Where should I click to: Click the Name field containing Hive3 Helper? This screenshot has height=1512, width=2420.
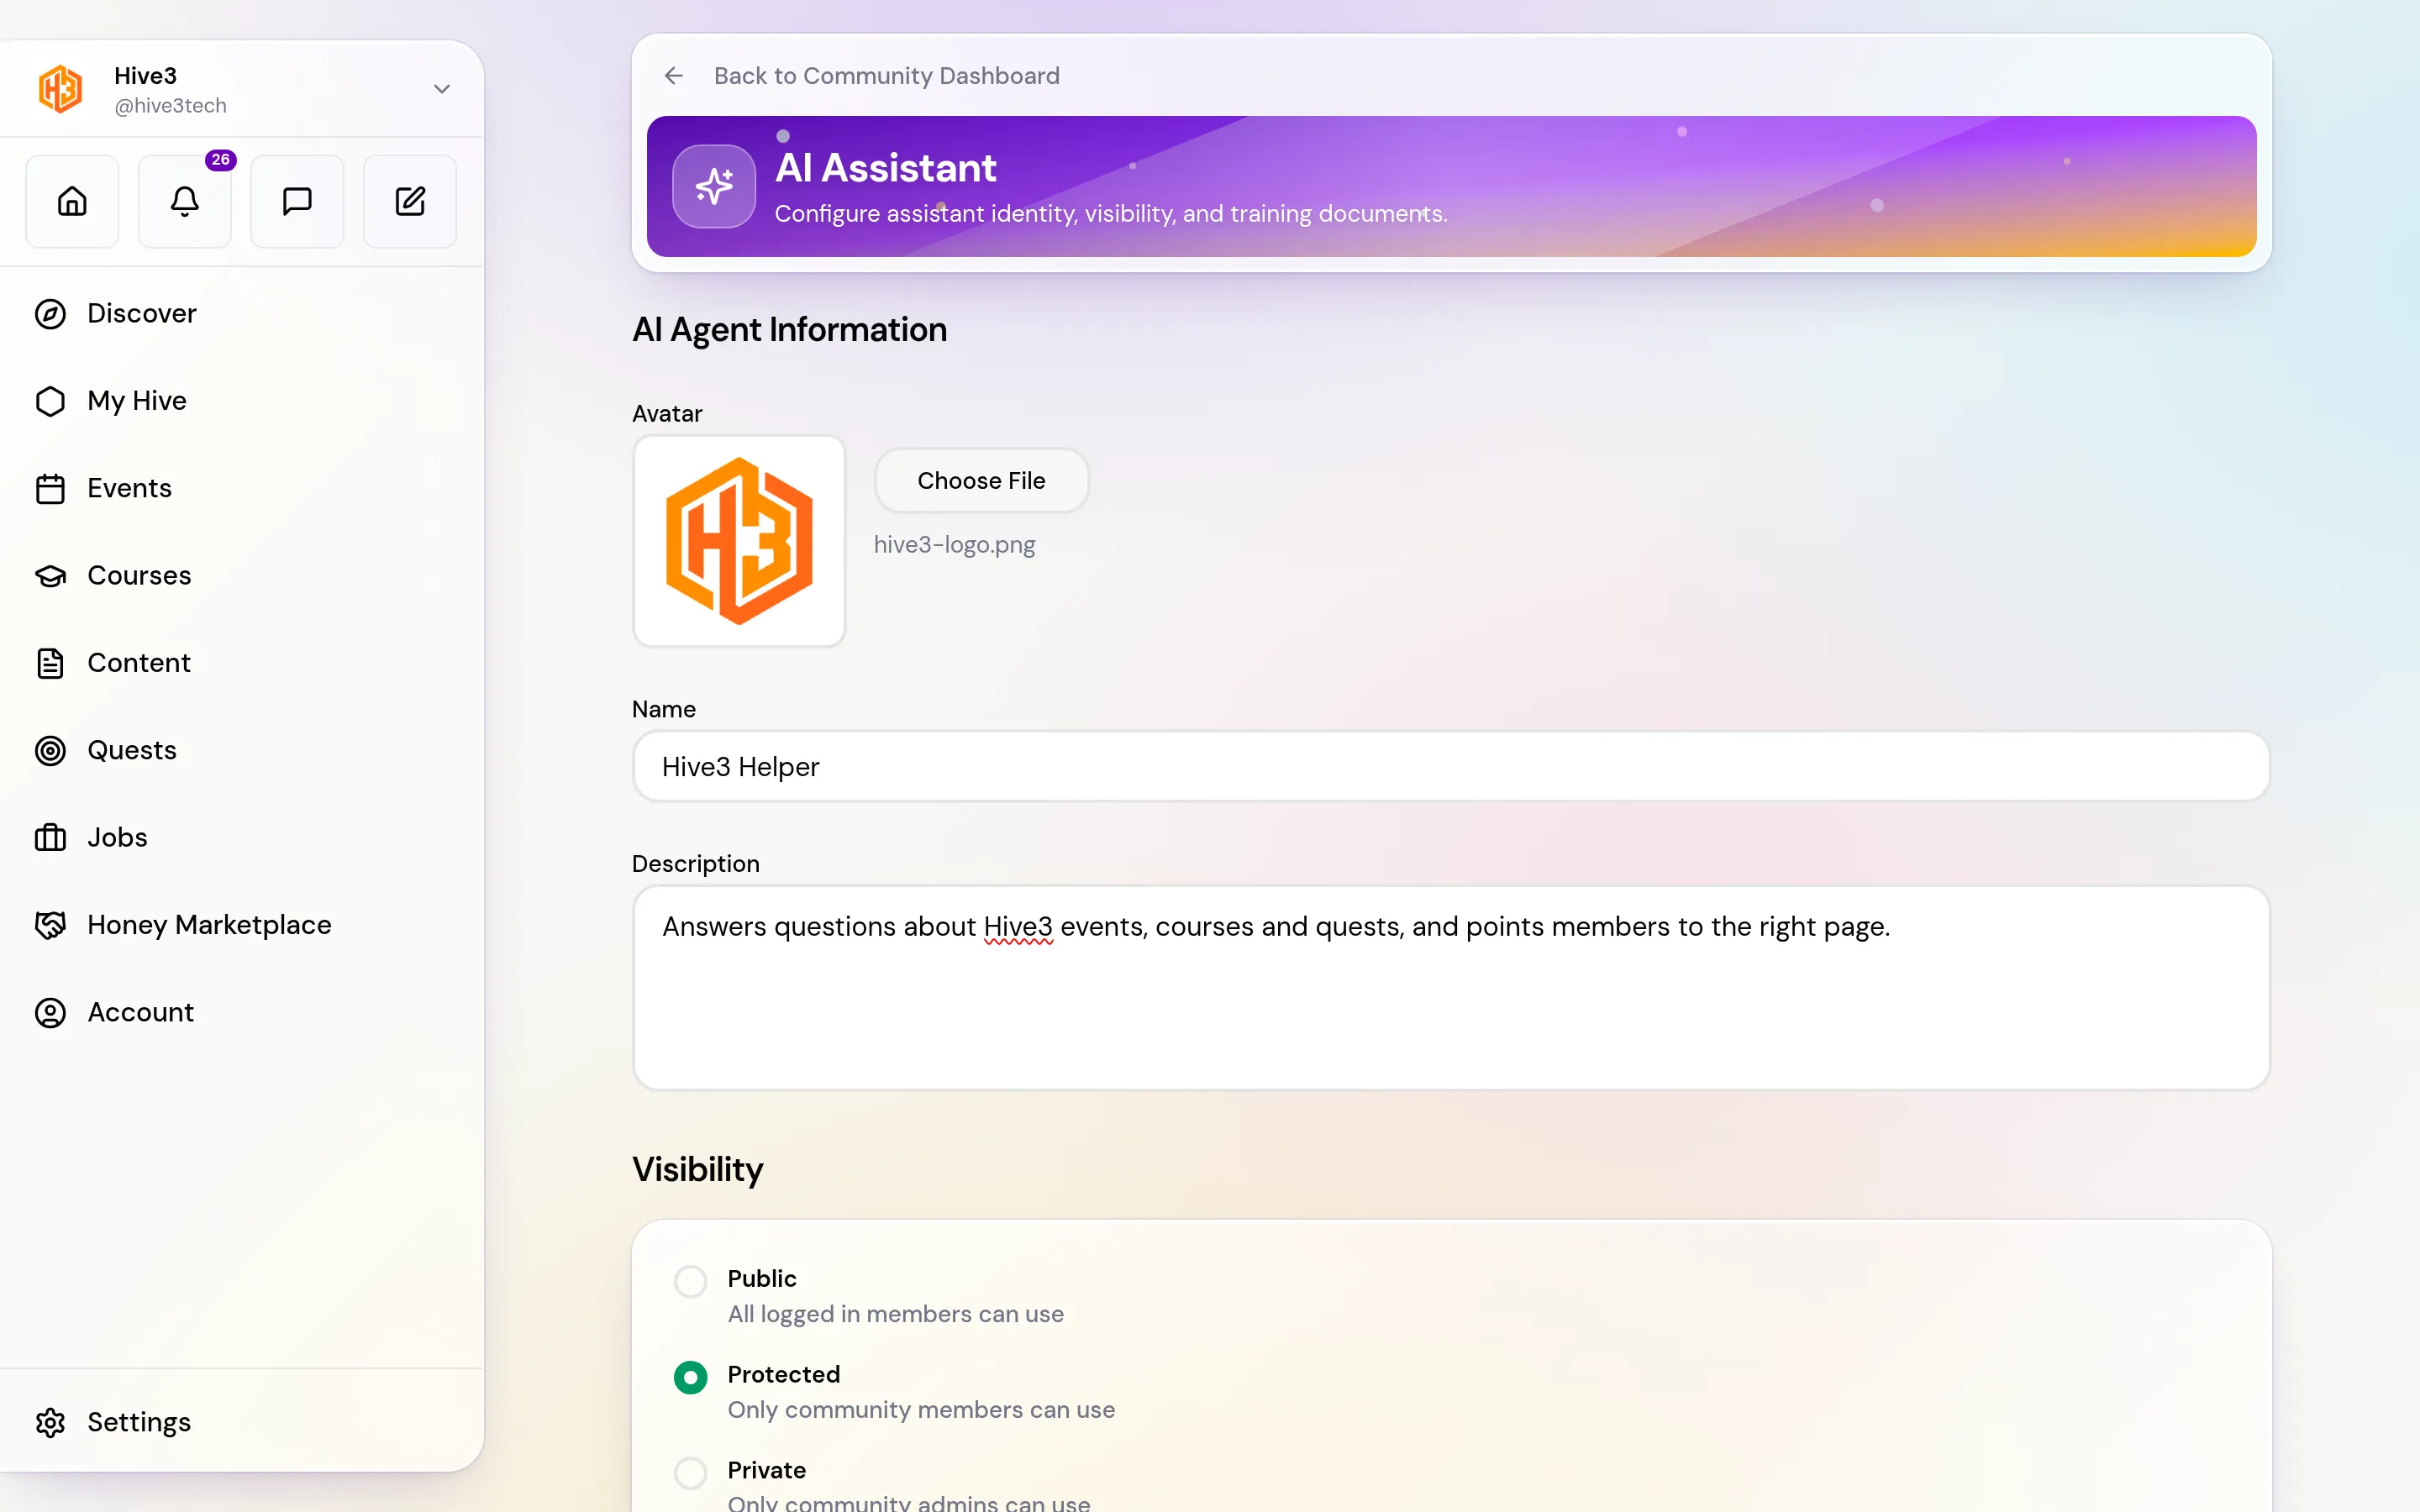tap(1451, 767)
